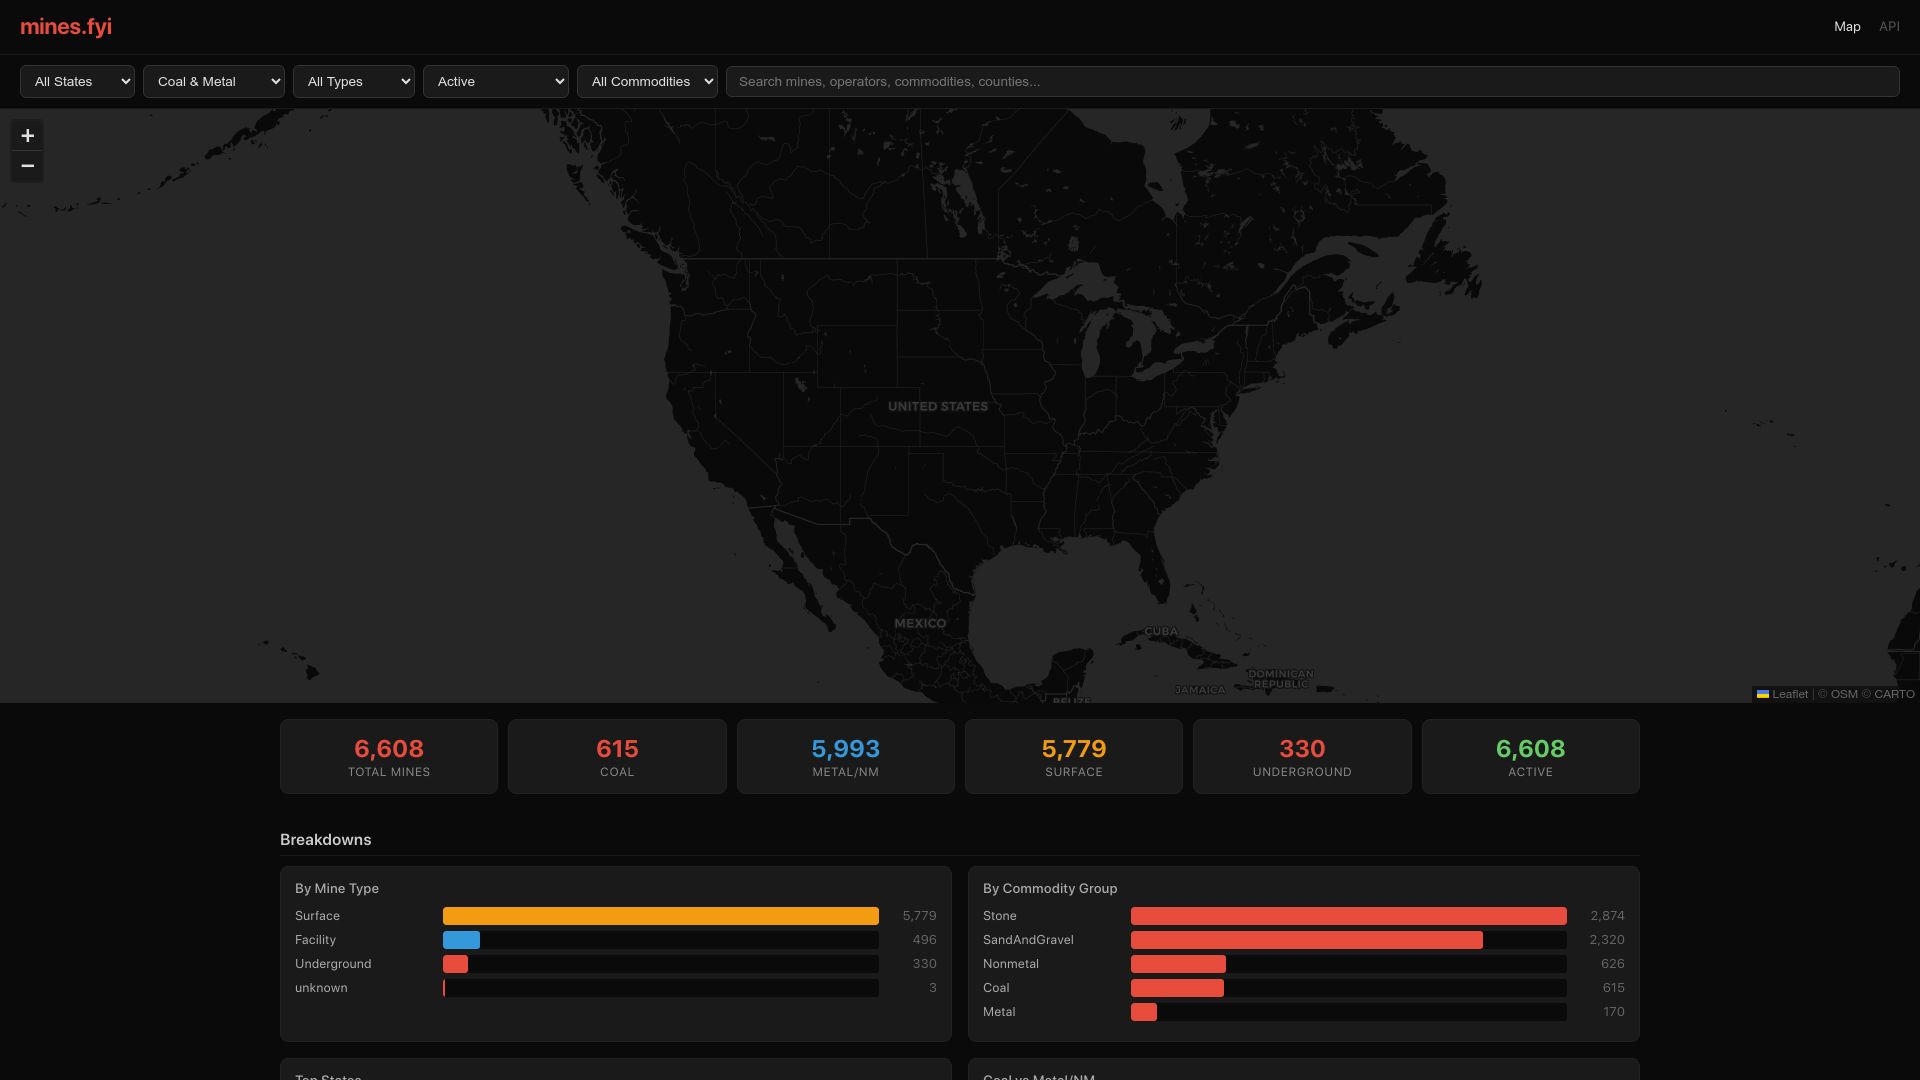The height and width of the screenshot is (1080, 1920).
Task: Select the Underground 330 stat card
Action: 1302,757
